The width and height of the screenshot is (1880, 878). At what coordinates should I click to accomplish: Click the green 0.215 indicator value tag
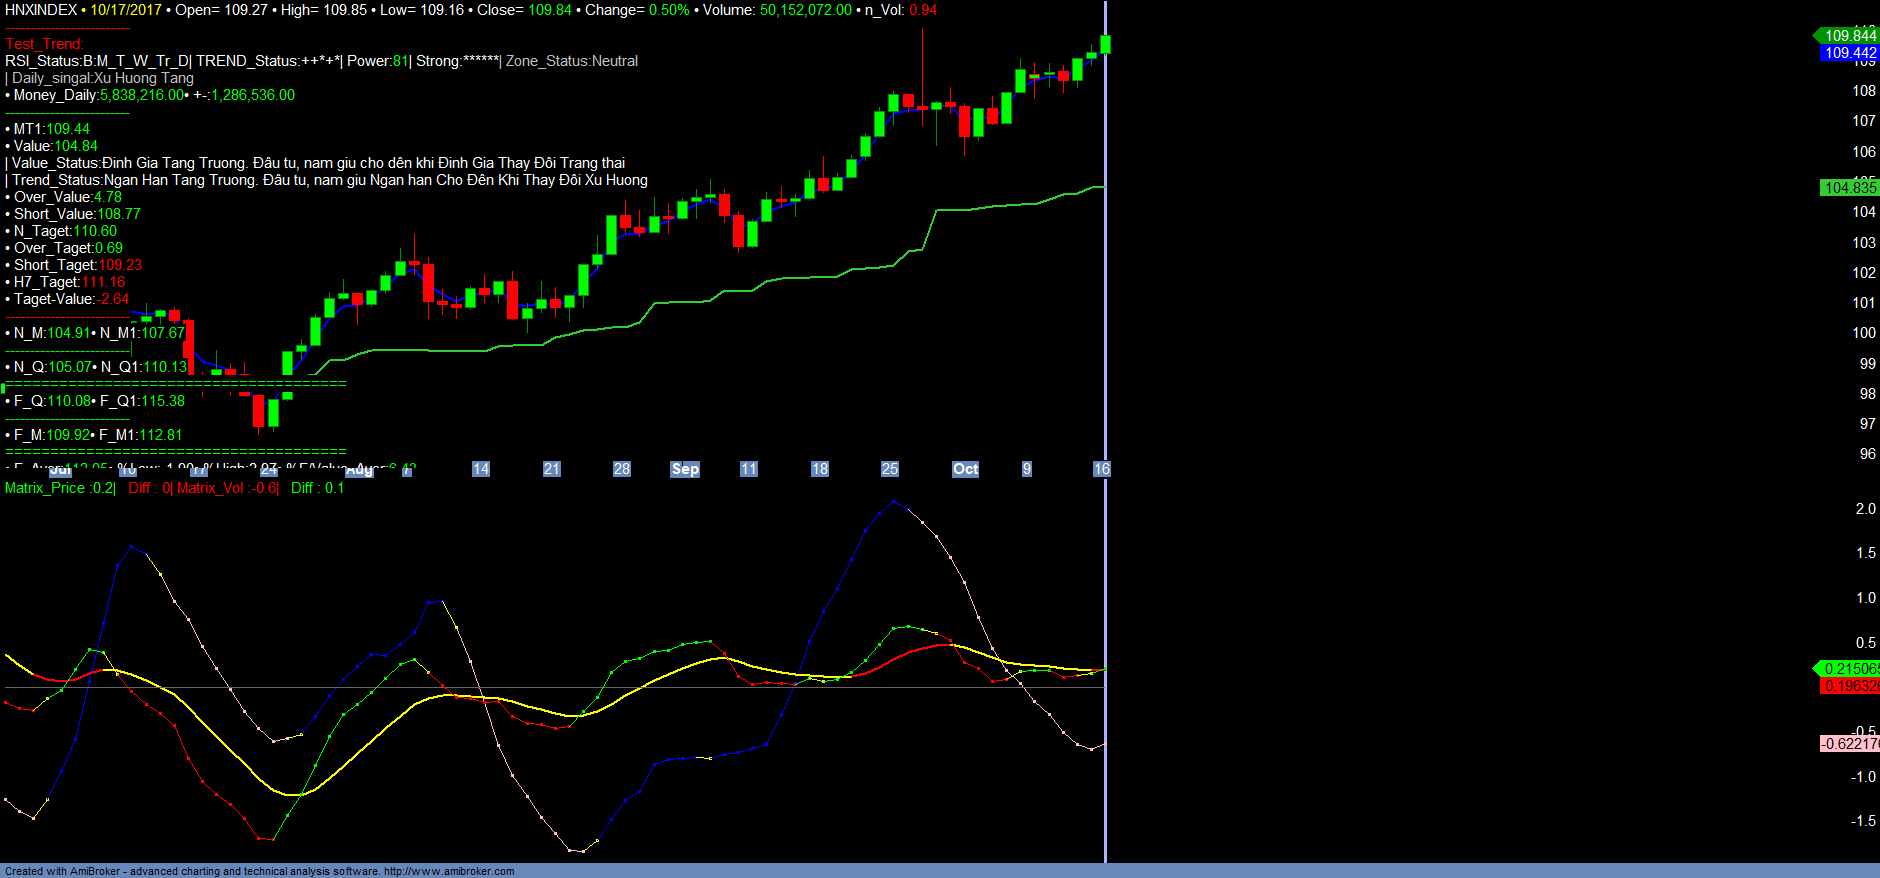click(x=1849, y=668)
